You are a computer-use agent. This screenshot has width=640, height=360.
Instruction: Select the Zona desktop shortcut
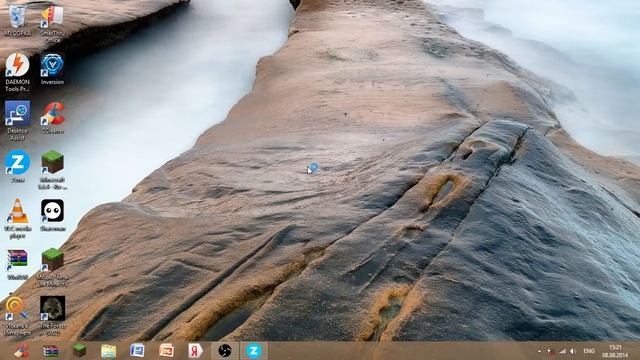click(17, 166)
